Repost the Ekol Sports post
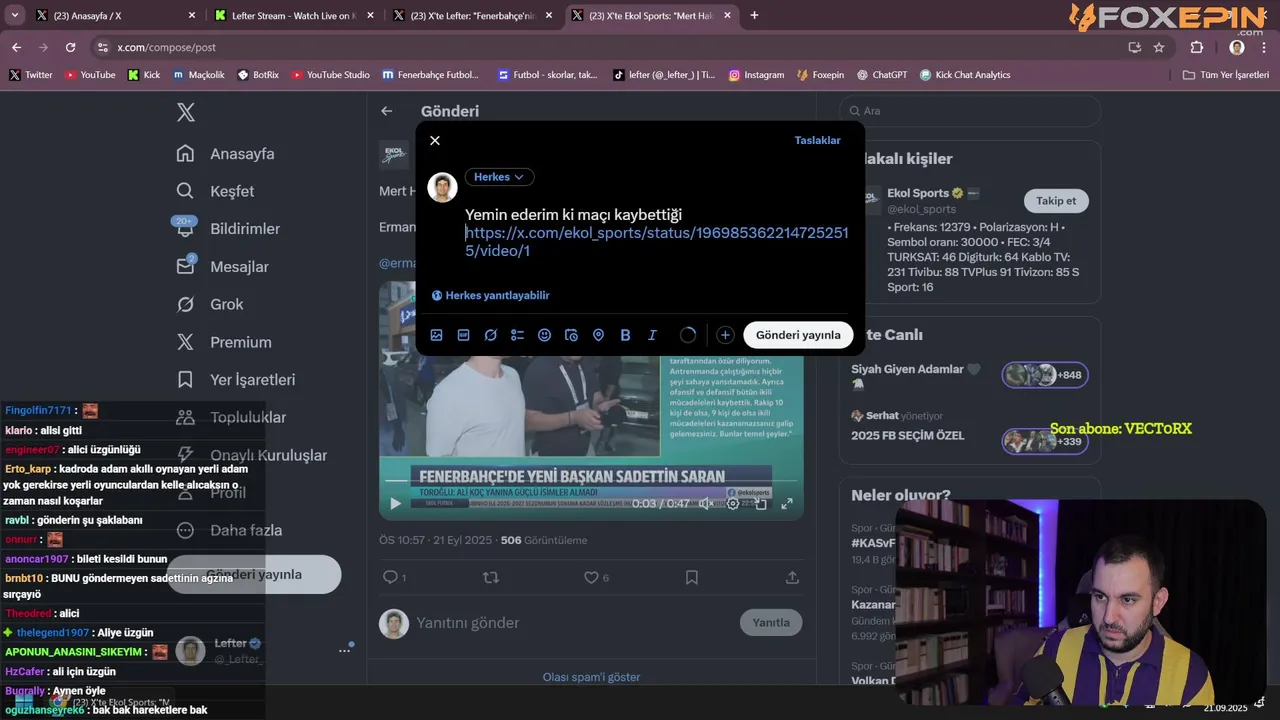Viewport: 1280px width, 720px height. [x=490, y=577]
